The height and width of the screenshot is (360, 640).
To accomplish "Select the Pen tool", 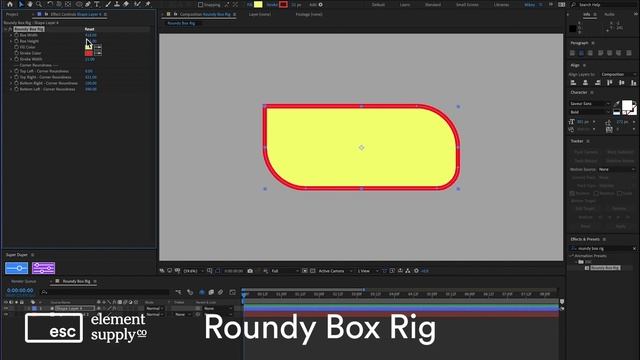I will (88, 4).
